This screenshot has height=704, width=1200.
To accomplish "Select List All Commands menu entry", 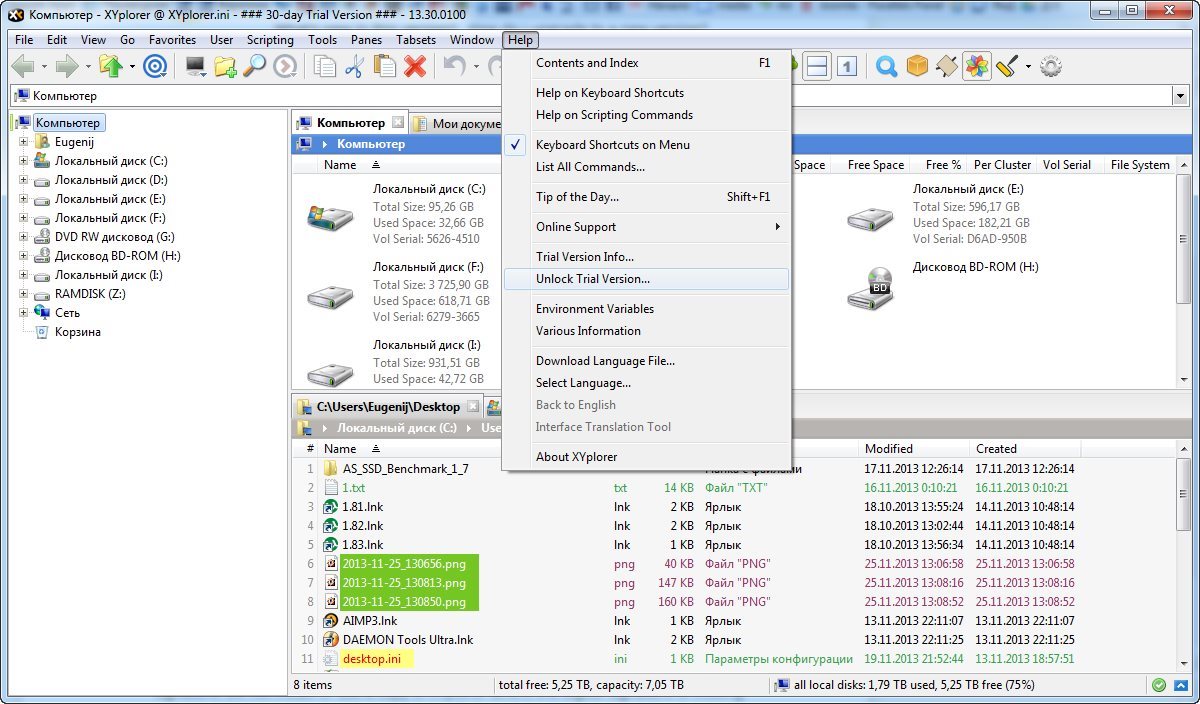I will click(646, 167).
